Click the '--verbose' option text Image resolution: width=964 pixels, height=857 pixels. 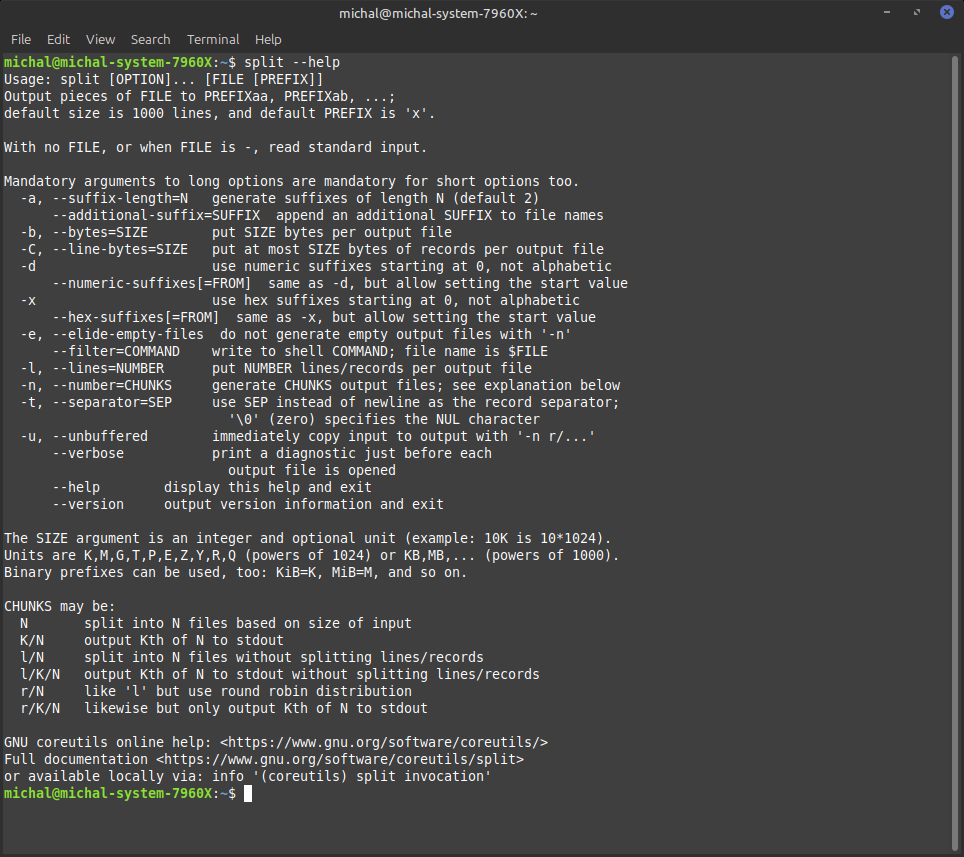[88, 453]
